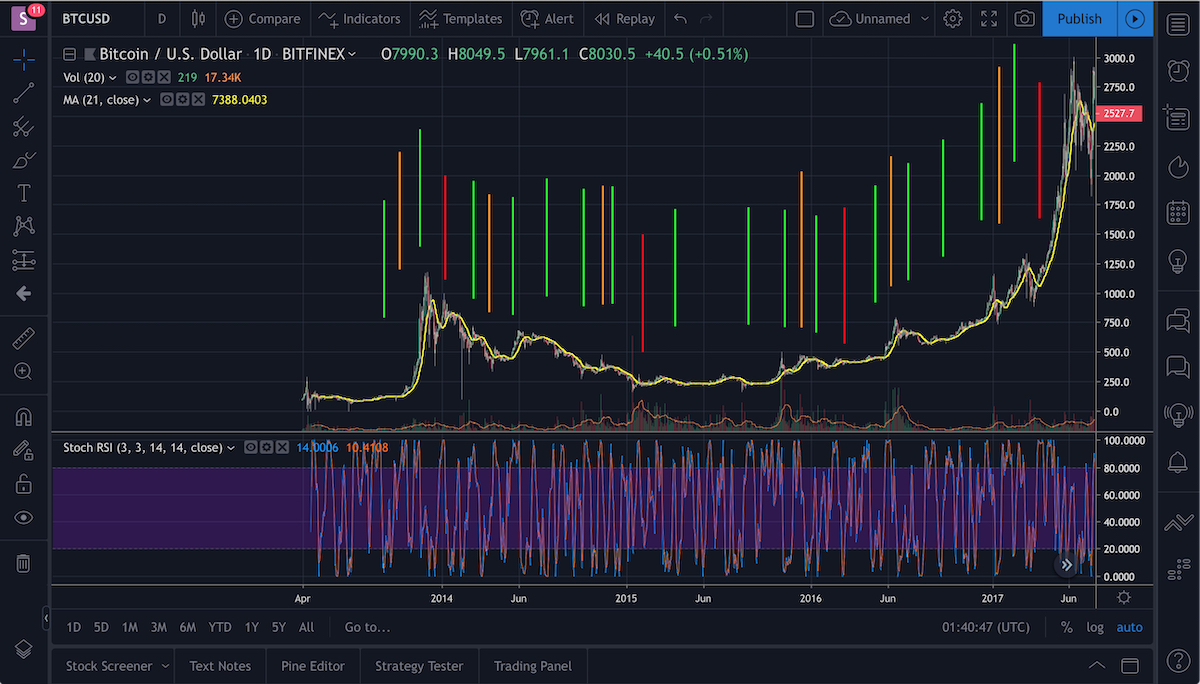Image resolution: width=1200 pixels, height=684 pixels.
Task: Take a chart snapshot with camera icon
Action: 1024,19
